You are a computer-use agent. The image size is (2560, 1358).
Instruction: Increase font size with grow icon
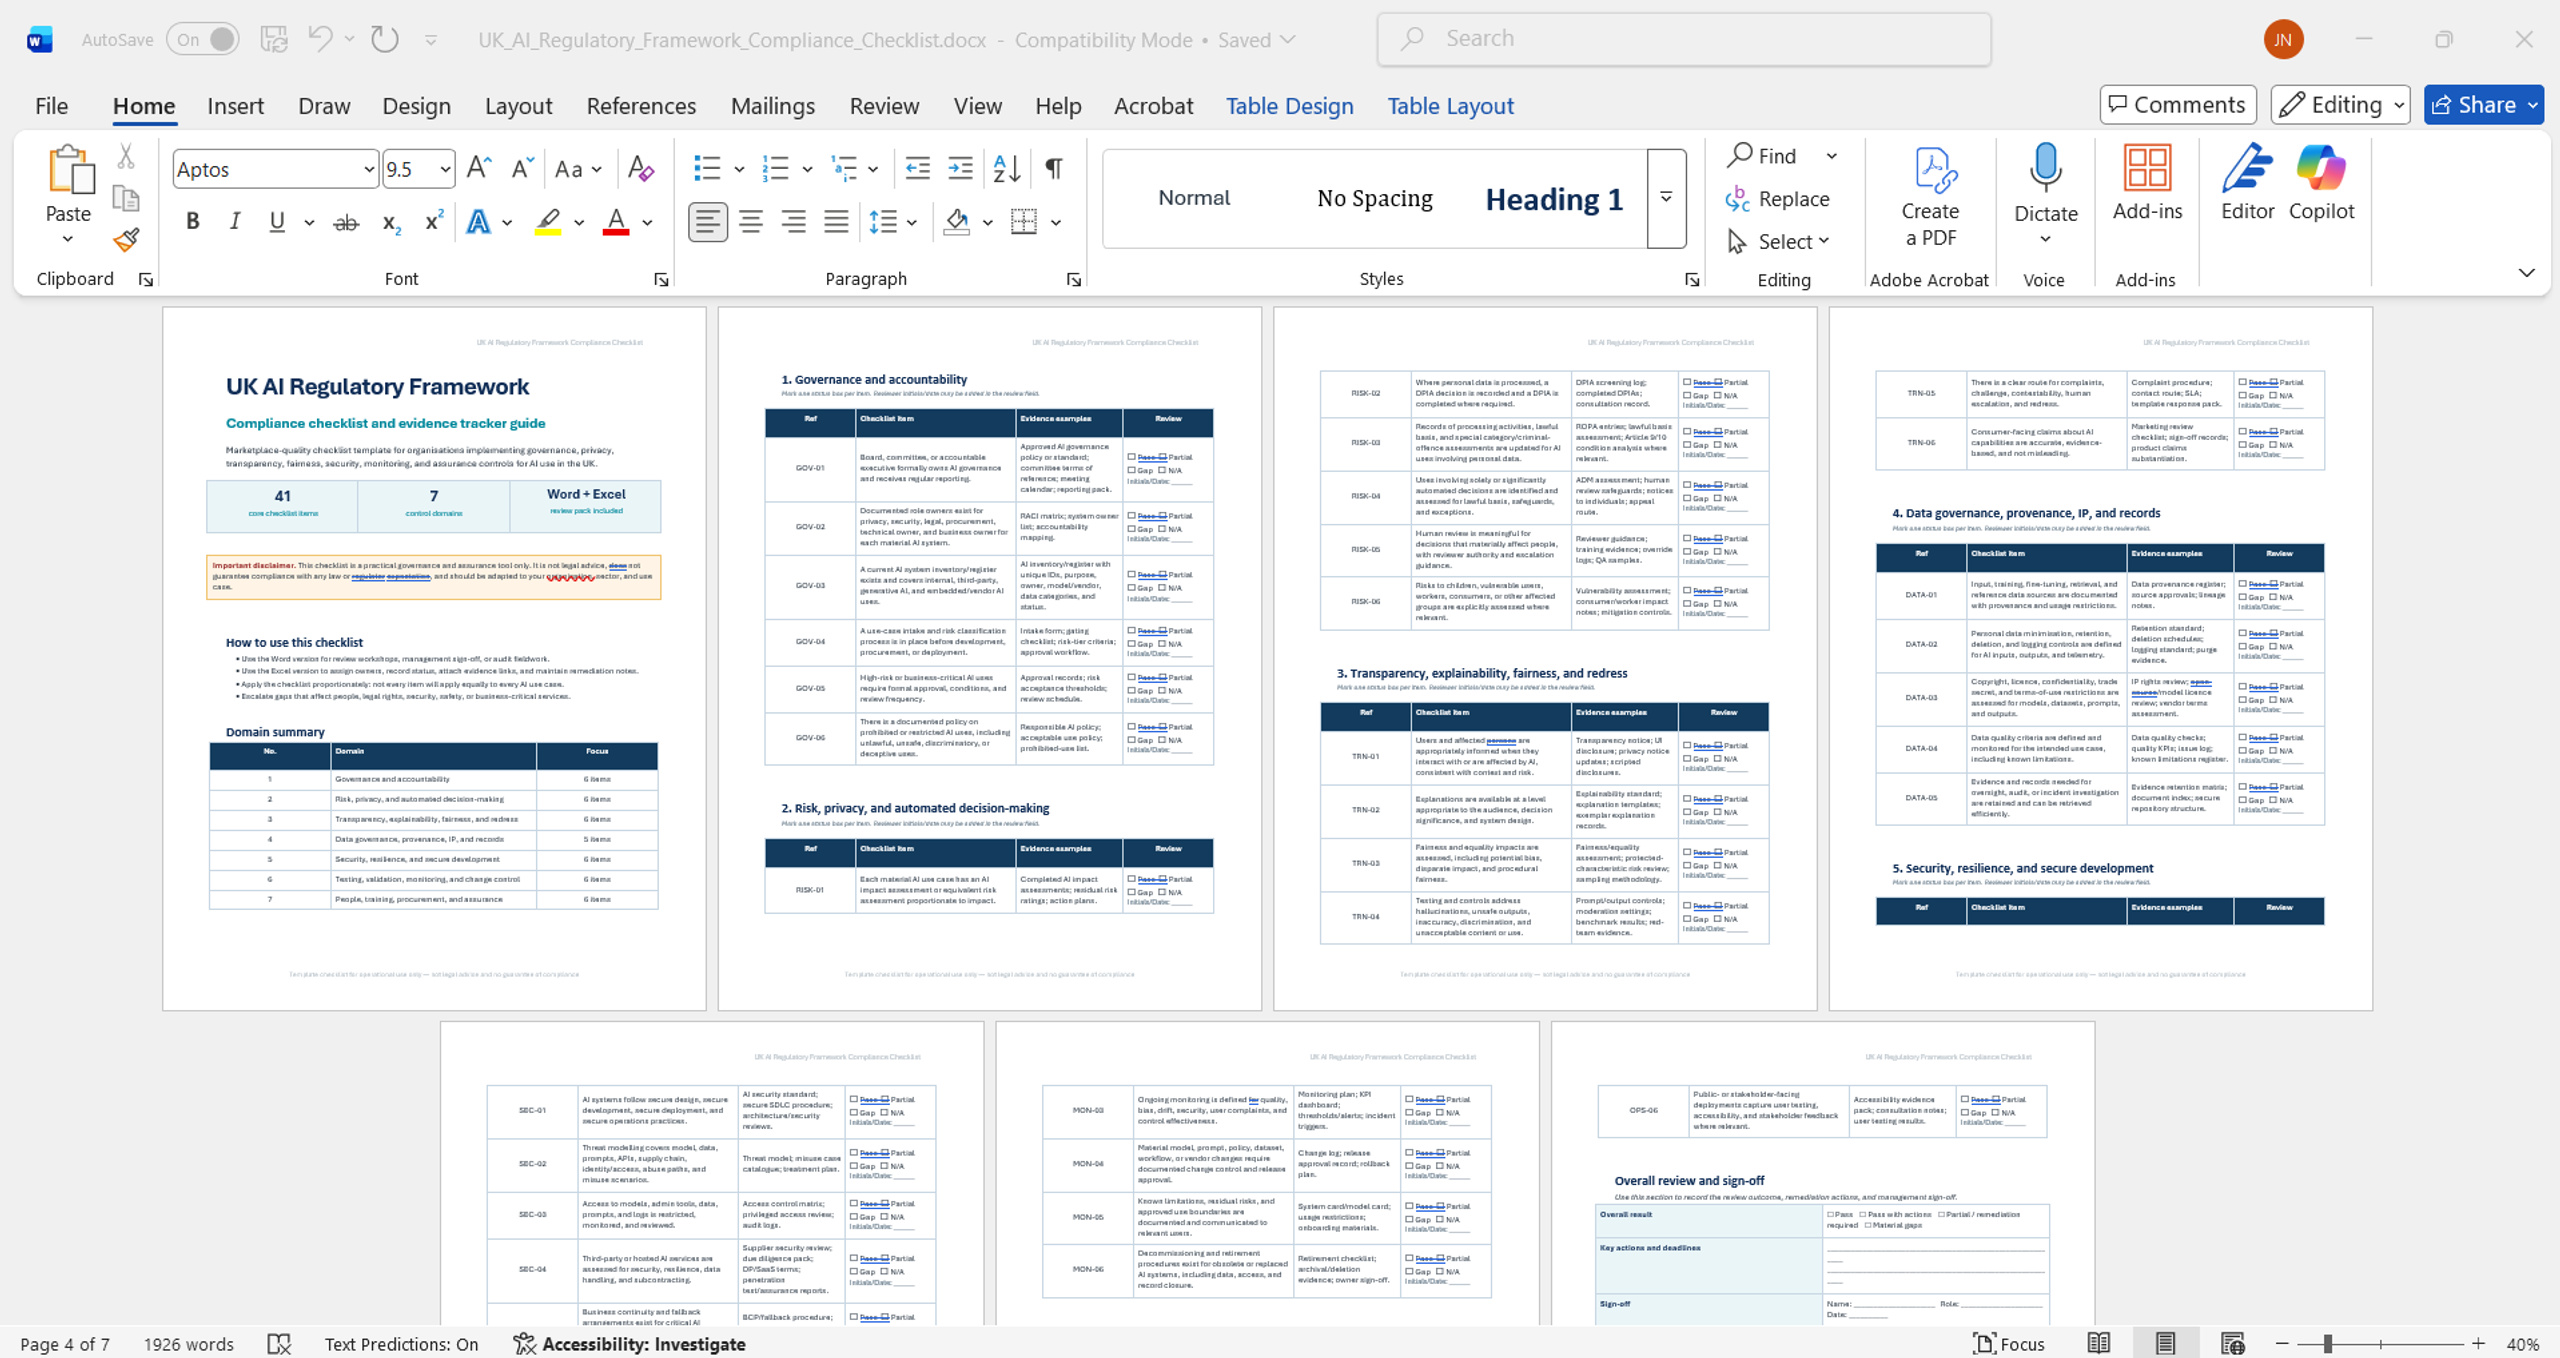(x=479, y=168)
